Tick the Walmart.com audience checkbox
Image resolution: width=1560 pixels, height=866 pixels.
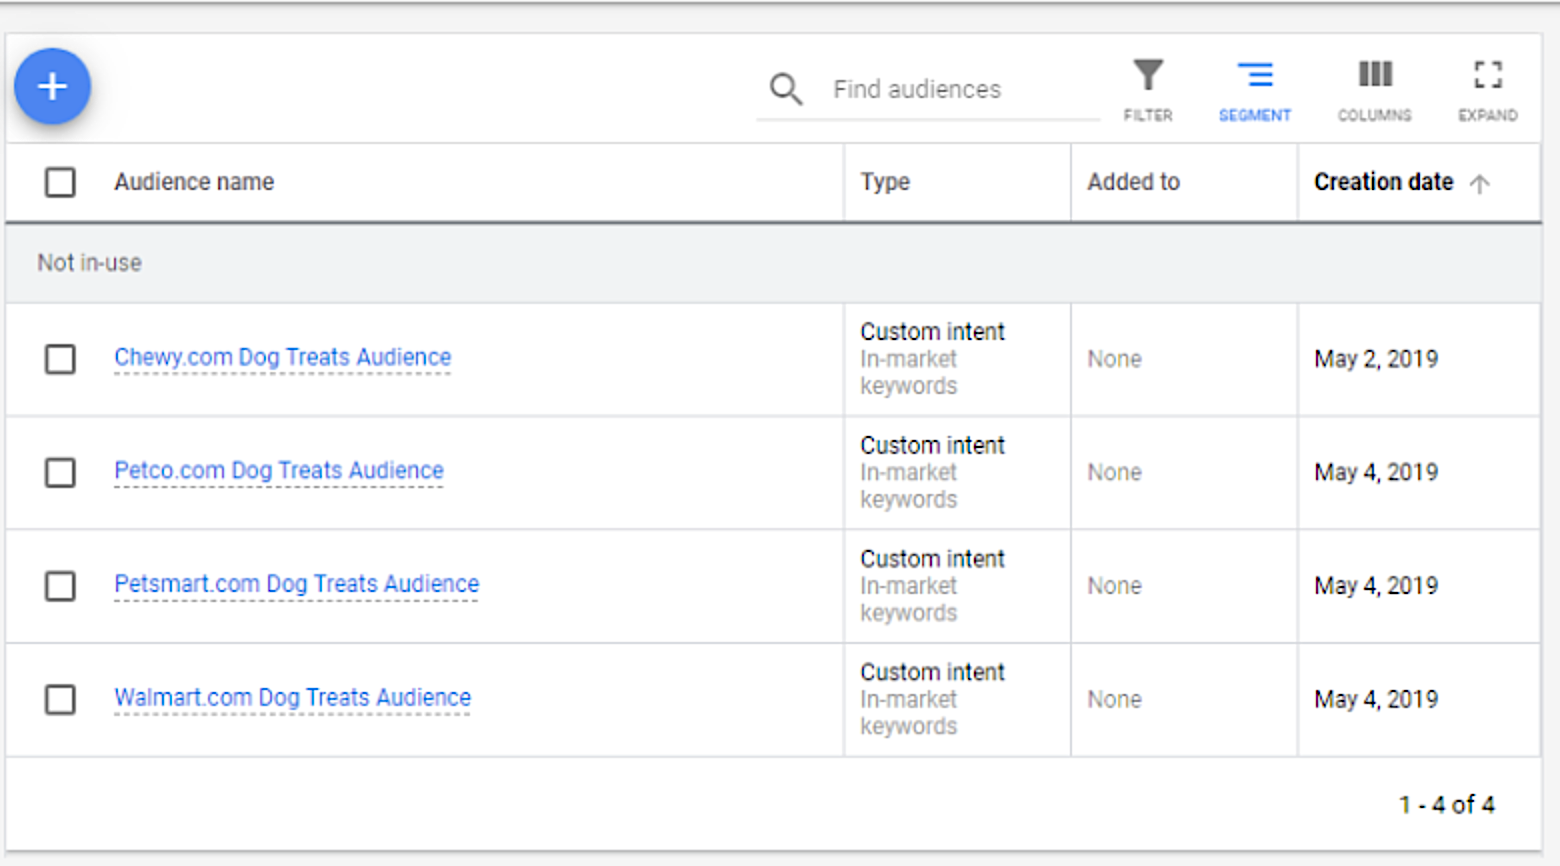click(60, 699)
